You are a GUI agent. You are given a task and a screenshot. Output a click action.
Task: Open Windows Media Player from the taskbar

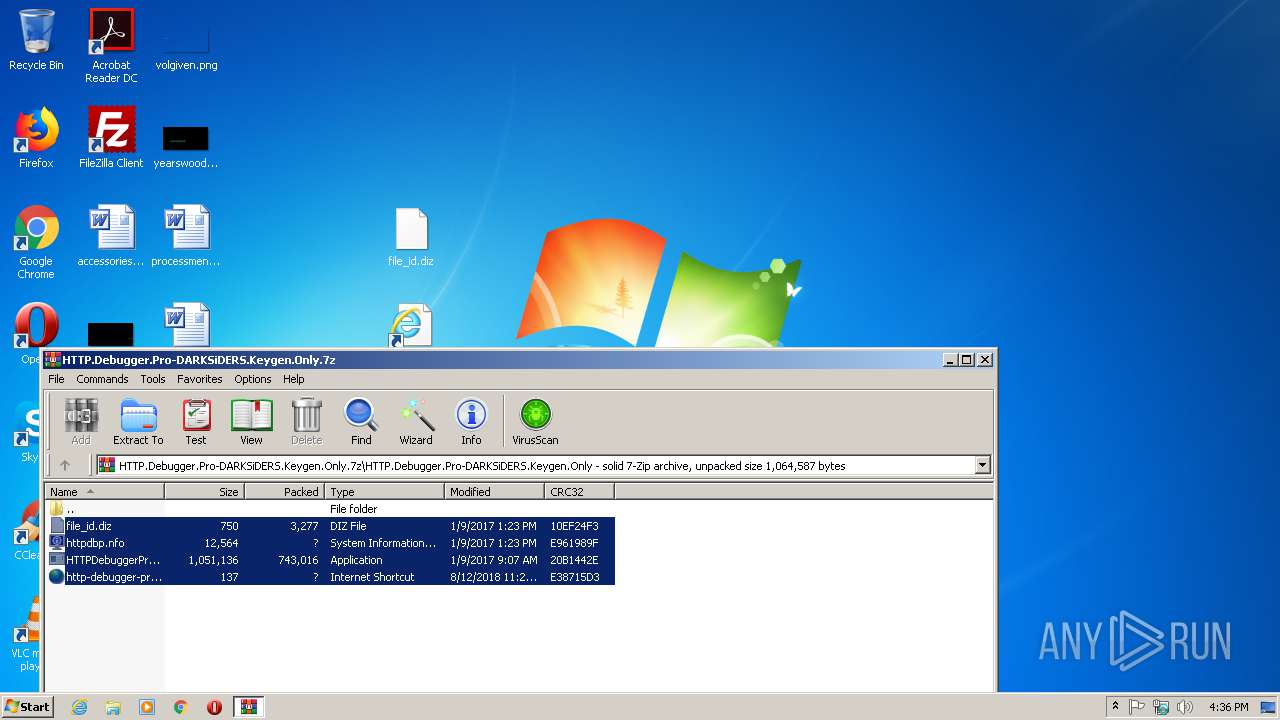(147, 707)
